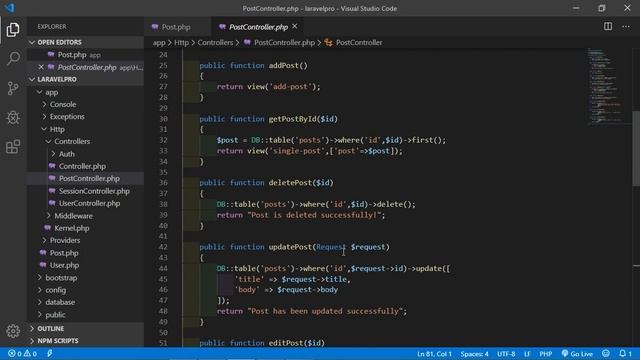
Task: Open the Debug view in activity bar
Action: tap(13, 118)
